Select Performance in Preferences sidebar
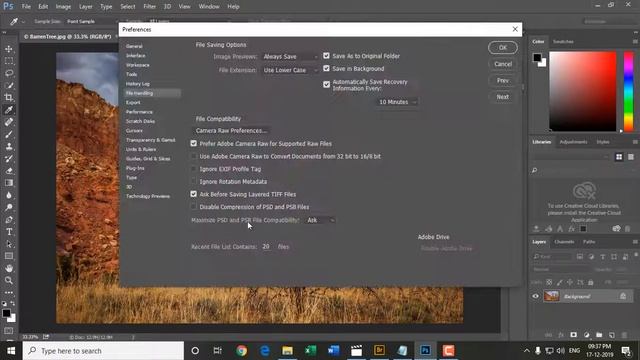The image size is (640, 360). click(139, 112)
